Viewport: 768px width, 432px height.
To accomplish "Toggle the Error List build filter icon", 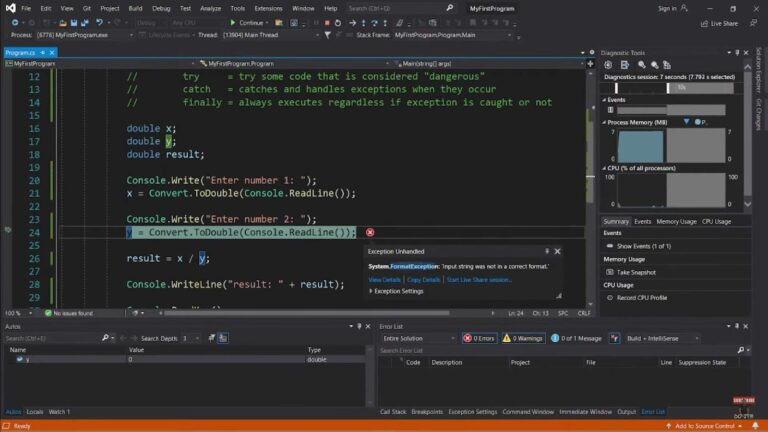I will (614, 338).
